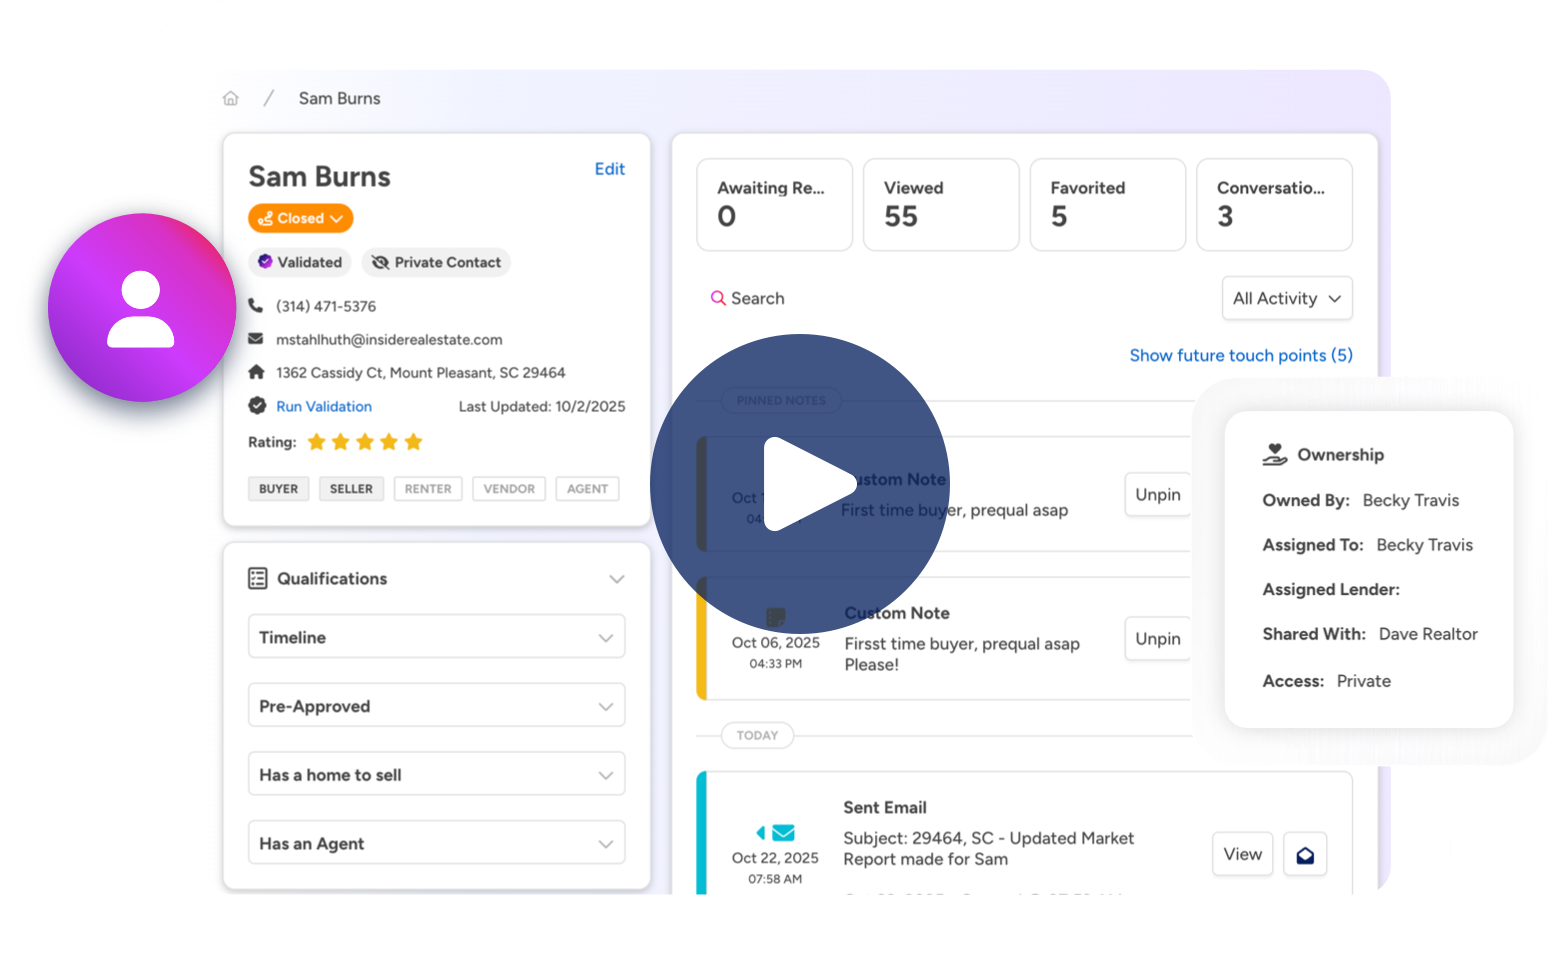Toggle the BUYER tag
The image size is (1548, 964).
[278, 489]
